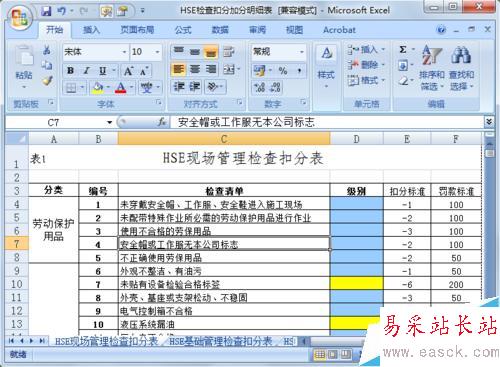500x367 pixels.
Task: Switch to the 审阅 ribbon tab
Action: click(257, 30)
